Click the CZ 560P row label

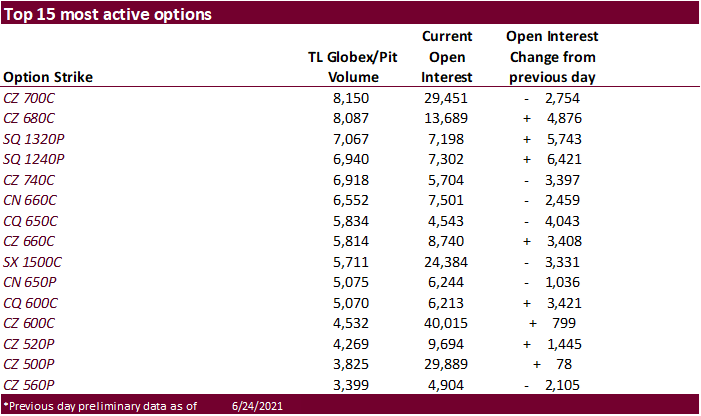coord(31,383)
